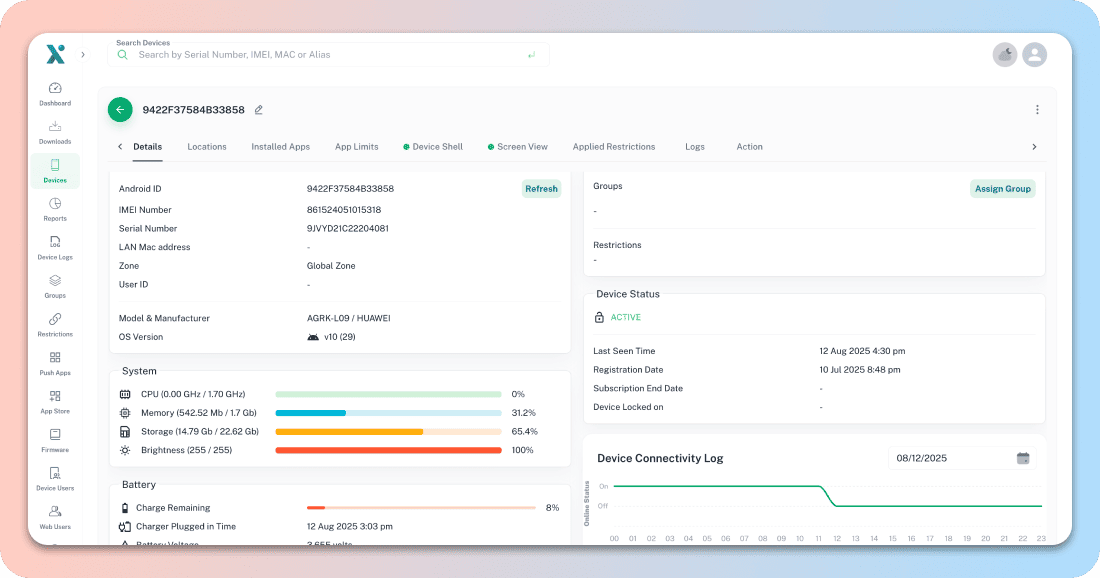Open the Reports sidebar icon
This screenshot has width=1100, height=578.
55,204
